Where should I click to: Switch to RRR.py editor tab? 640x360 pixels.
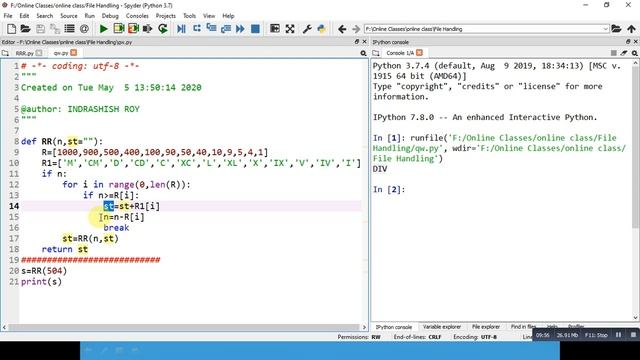(x=24, y=53)
